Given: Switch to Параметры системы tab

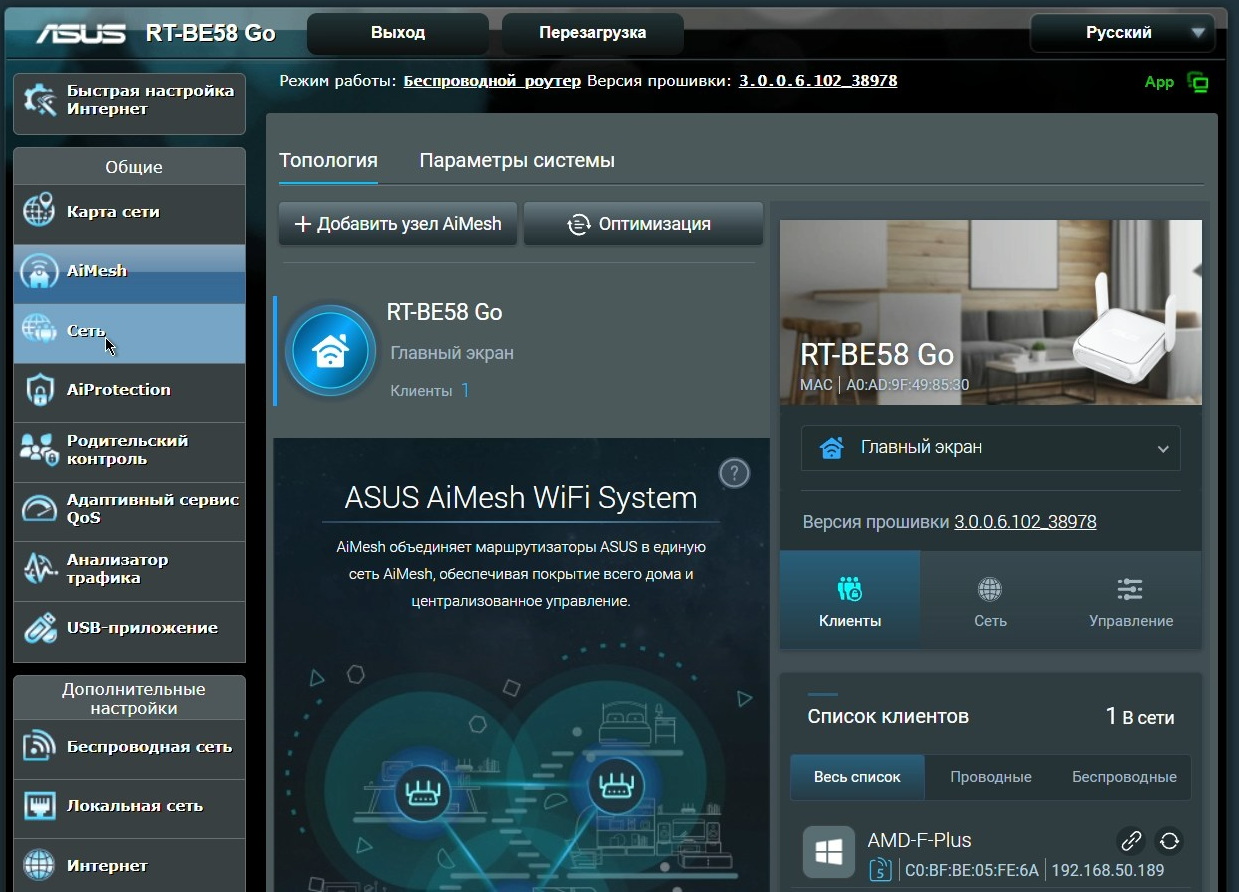Looking at the screenshot, I should click(x=516, y=161).
